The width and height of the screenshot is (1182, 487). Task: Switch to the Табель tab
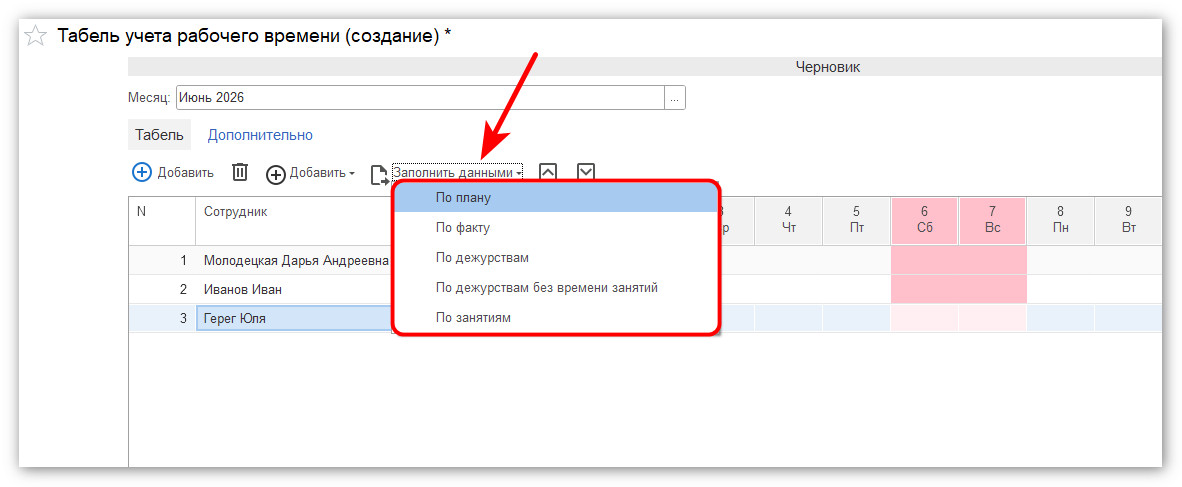click(x=159, y=135)
